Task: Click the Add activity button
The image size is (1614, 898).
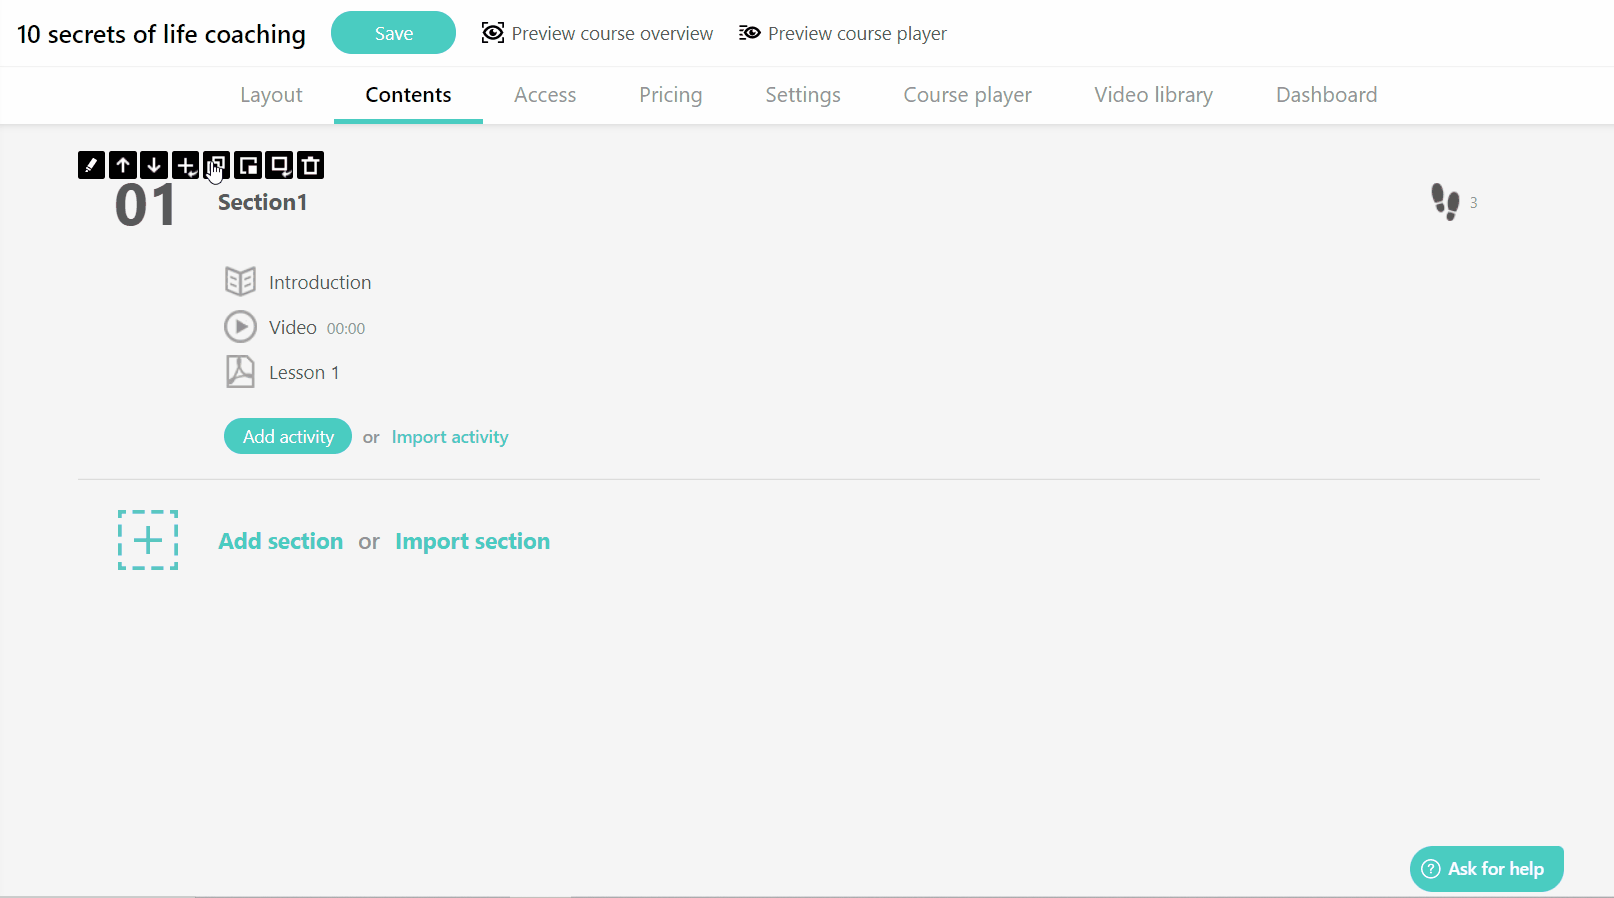Action: coord(288,436)
